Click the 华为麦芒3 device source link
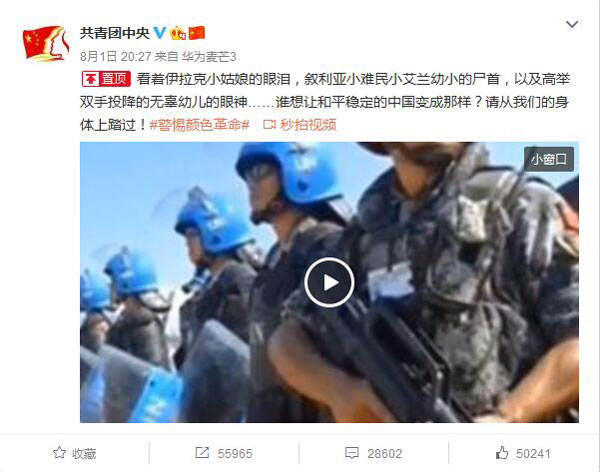 tap(209, 57)
